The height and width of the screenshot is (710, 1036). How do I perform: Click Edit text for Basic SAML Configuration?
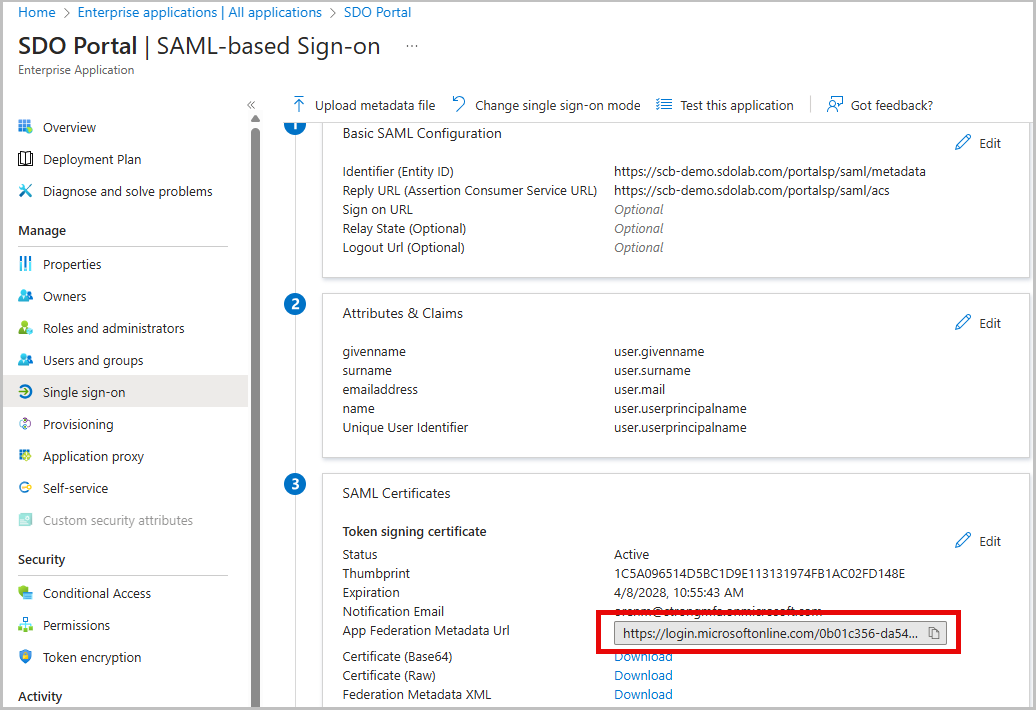click(990, 143)
